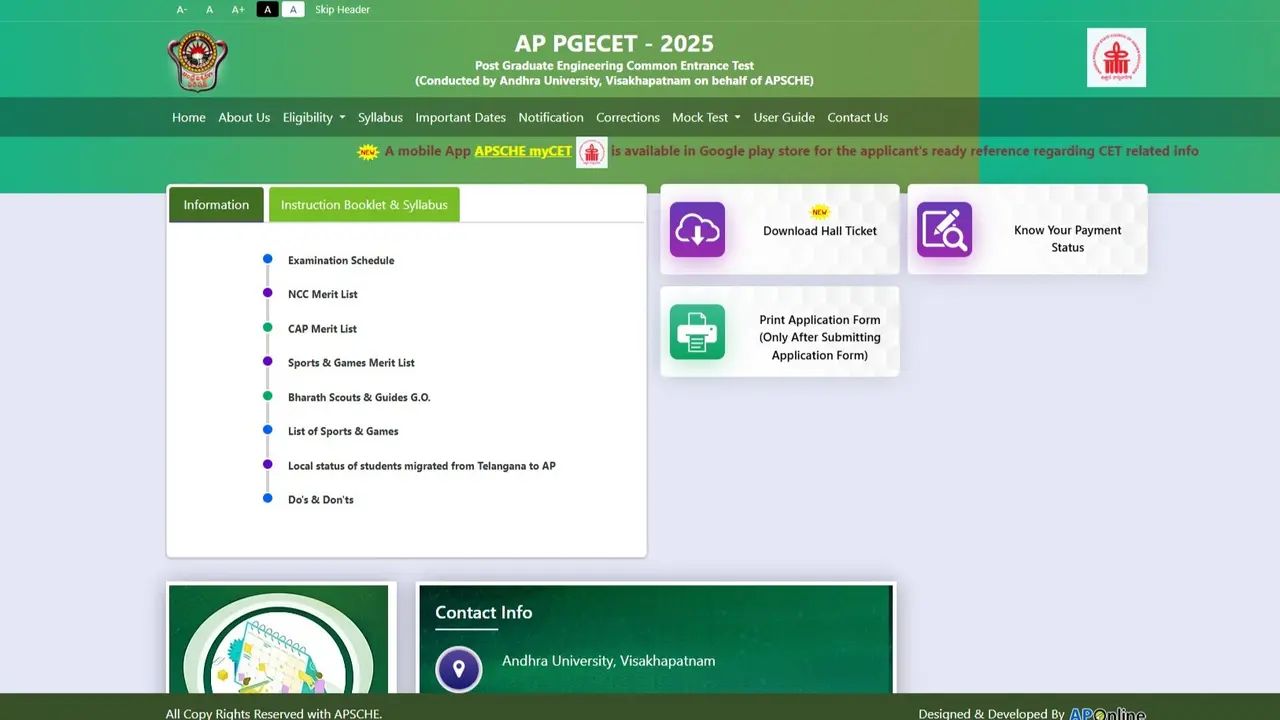Click the Download Hall Ticket cloud icon
Screen dimensions: 1280x720
pos(697,230)
